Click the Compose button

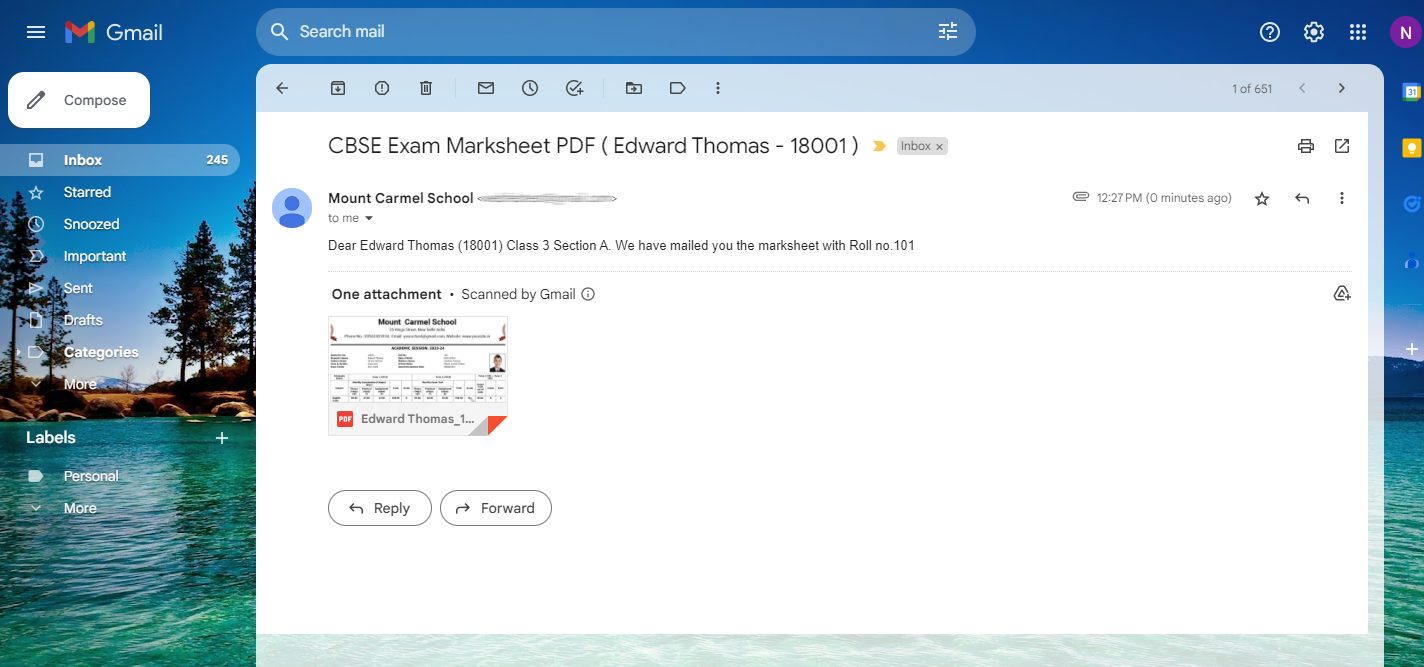click(x=79, y=100)
